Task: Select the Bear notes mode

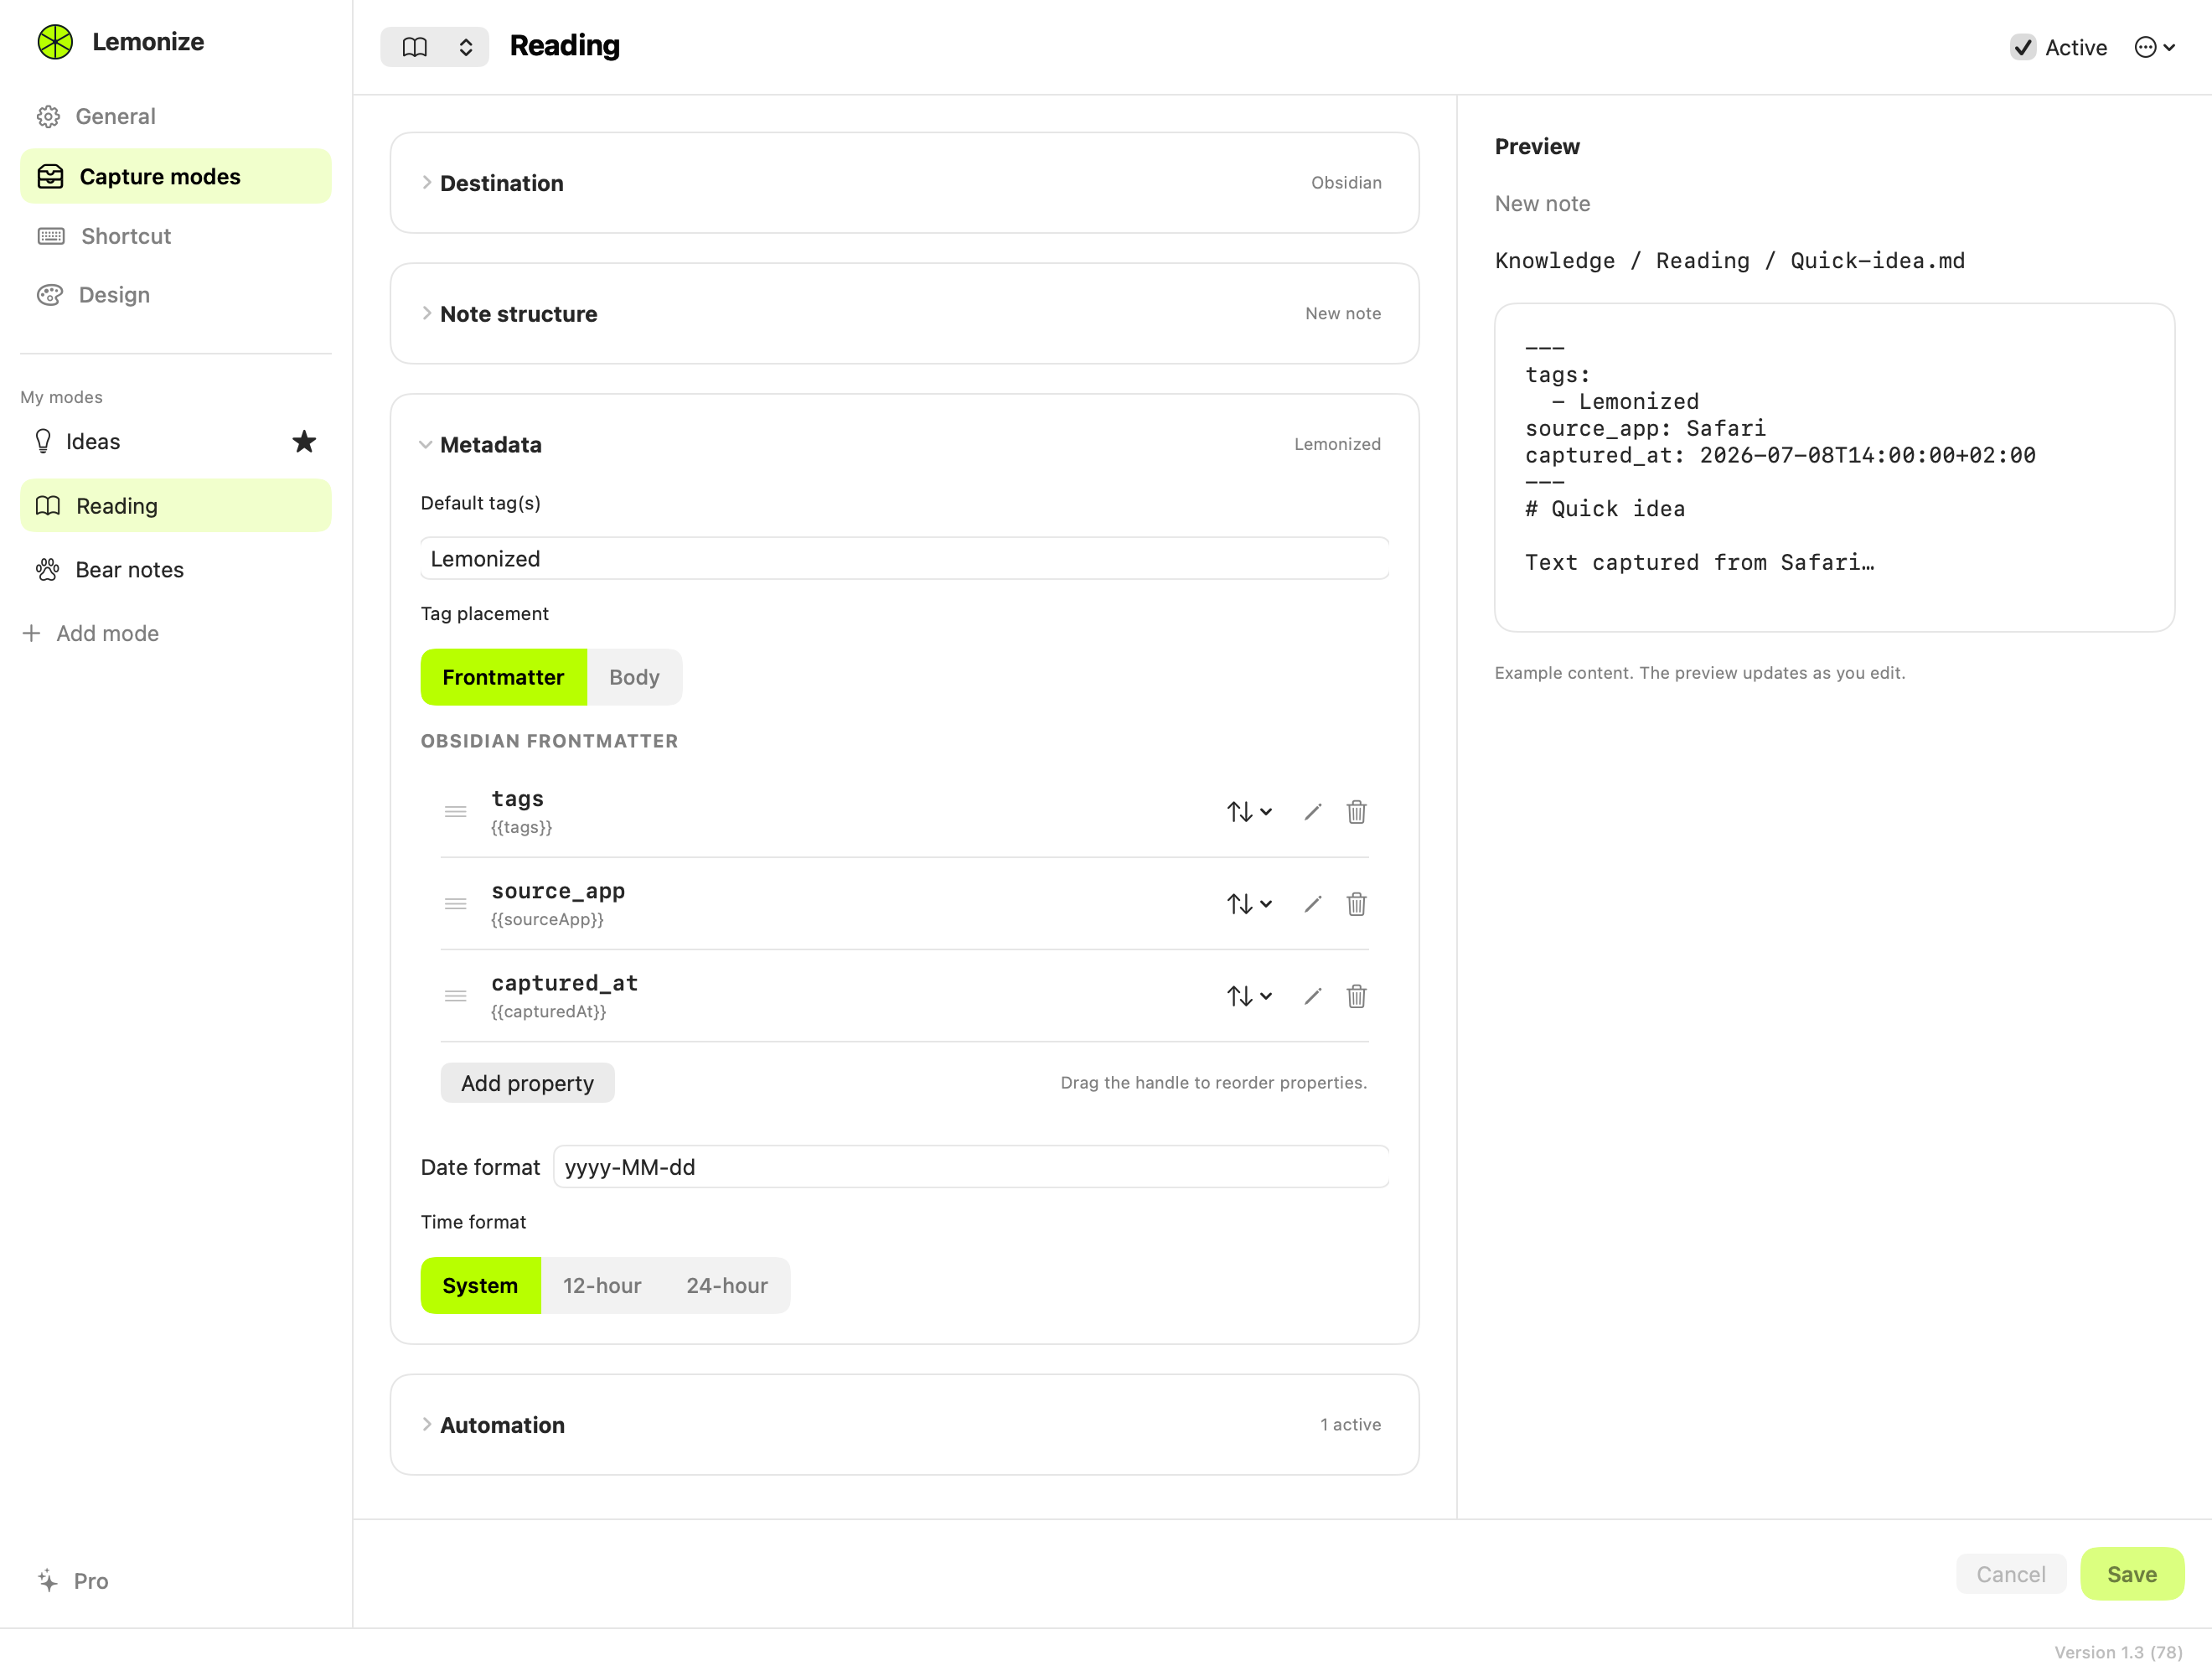Action: (x=175, y=569)
